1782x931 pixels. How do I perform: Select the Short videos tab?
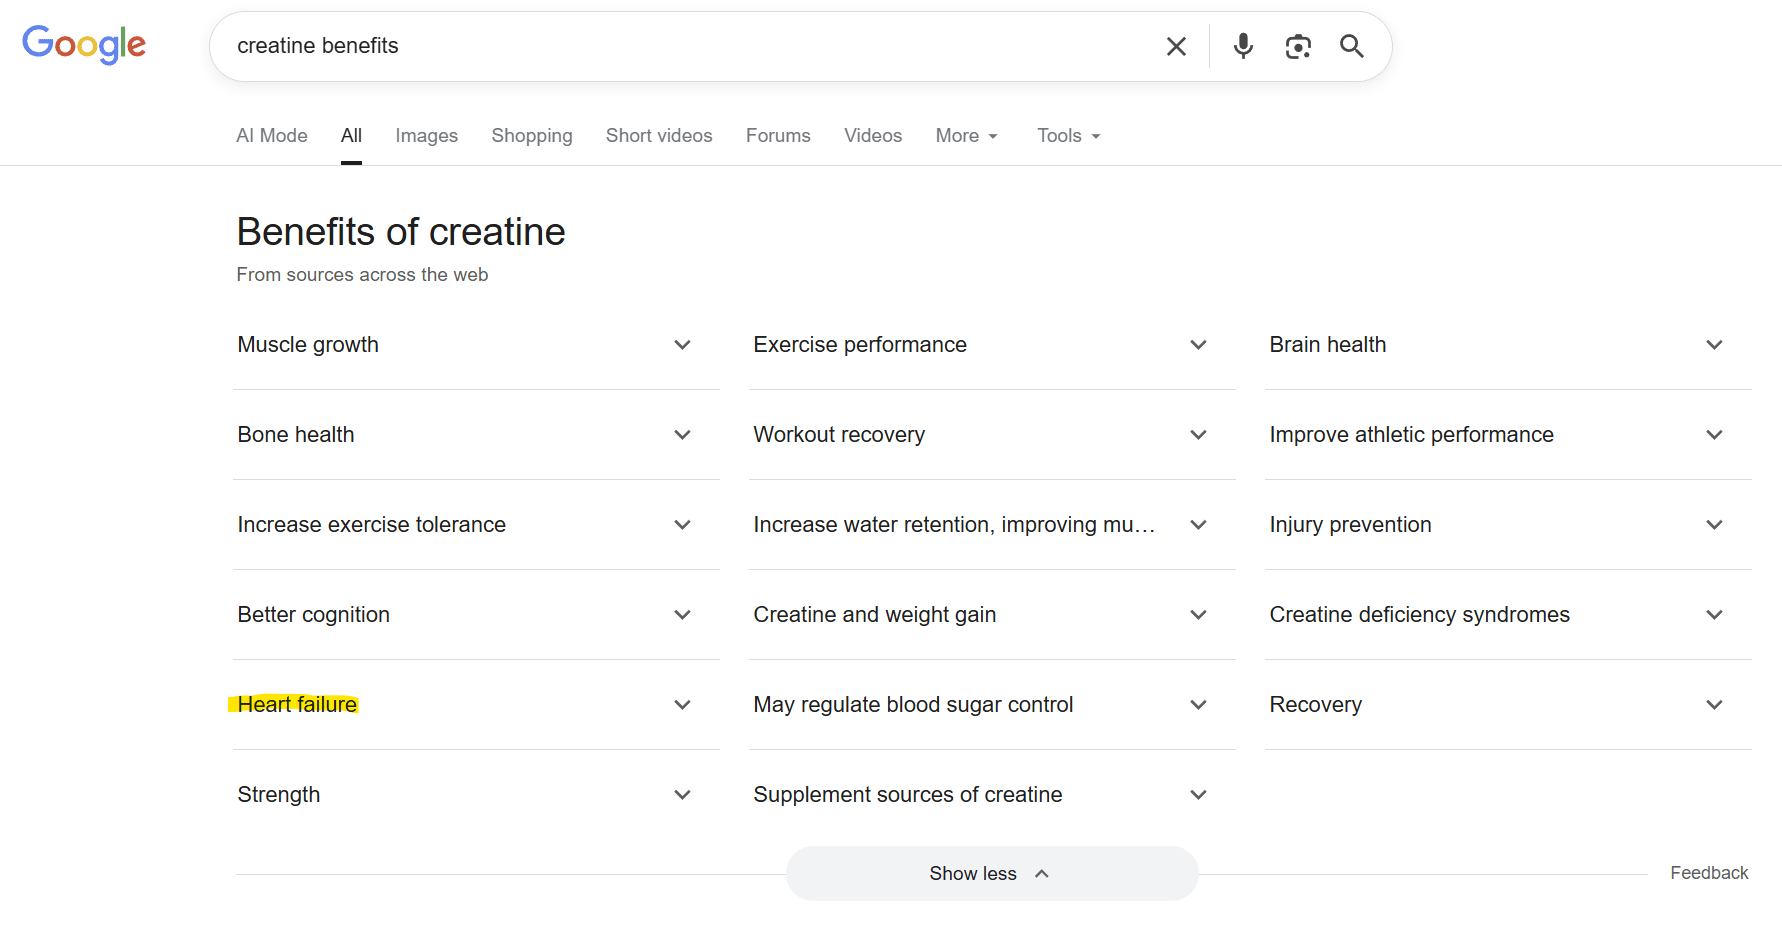click(x=659, y=136)
